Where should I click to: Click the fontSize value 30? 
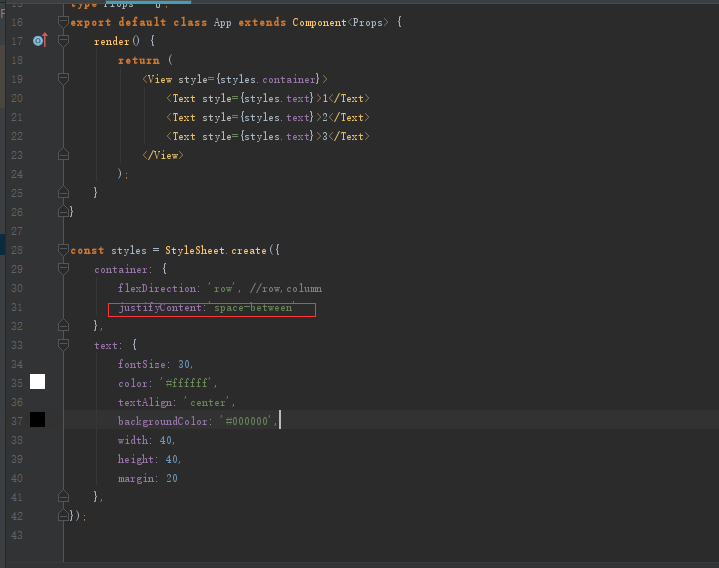pyautogui.click(x=186, y=364)
